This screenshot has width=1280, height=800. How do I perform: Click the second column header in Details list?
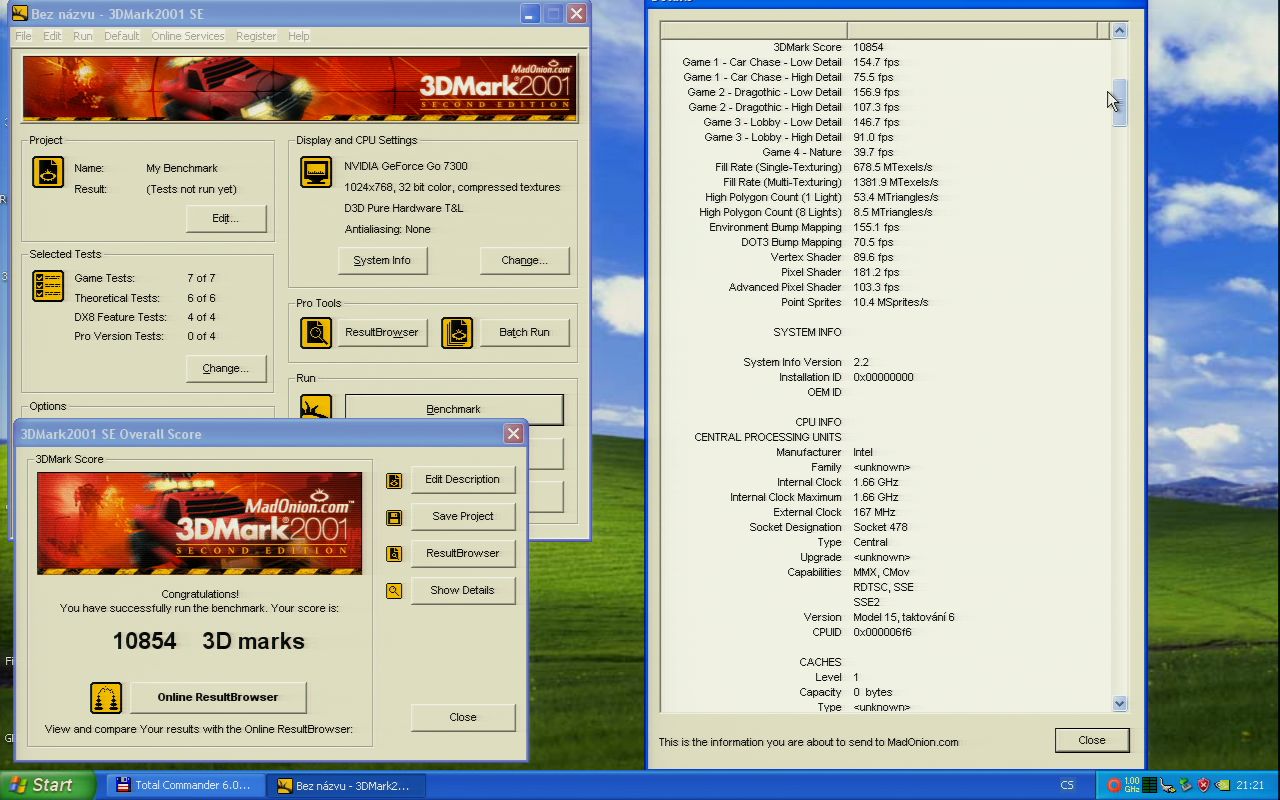point(972,31)
